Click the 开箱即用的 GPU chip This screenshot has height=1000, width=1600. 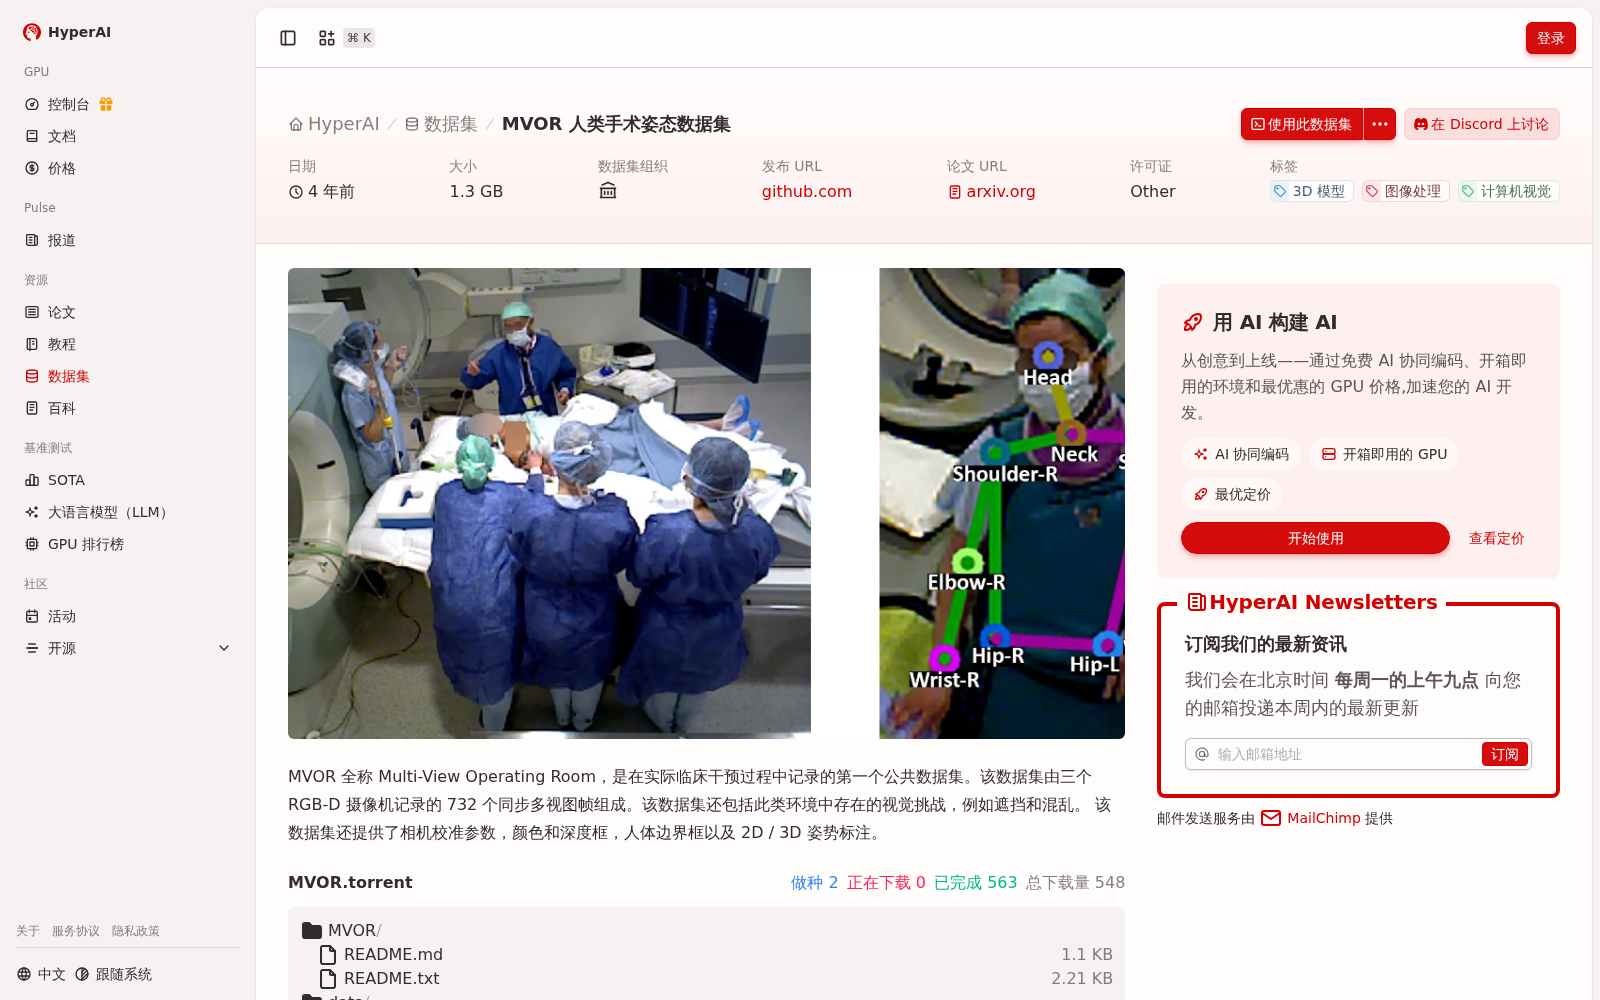[1384, 454]
